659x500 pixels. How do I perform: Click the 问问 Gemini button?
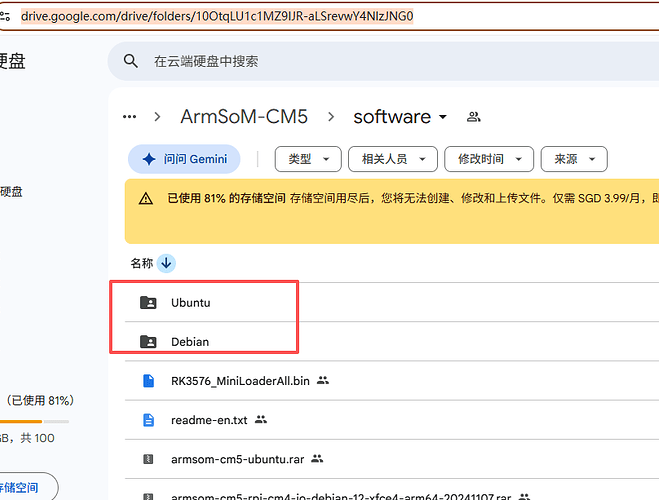pos(184,159)
